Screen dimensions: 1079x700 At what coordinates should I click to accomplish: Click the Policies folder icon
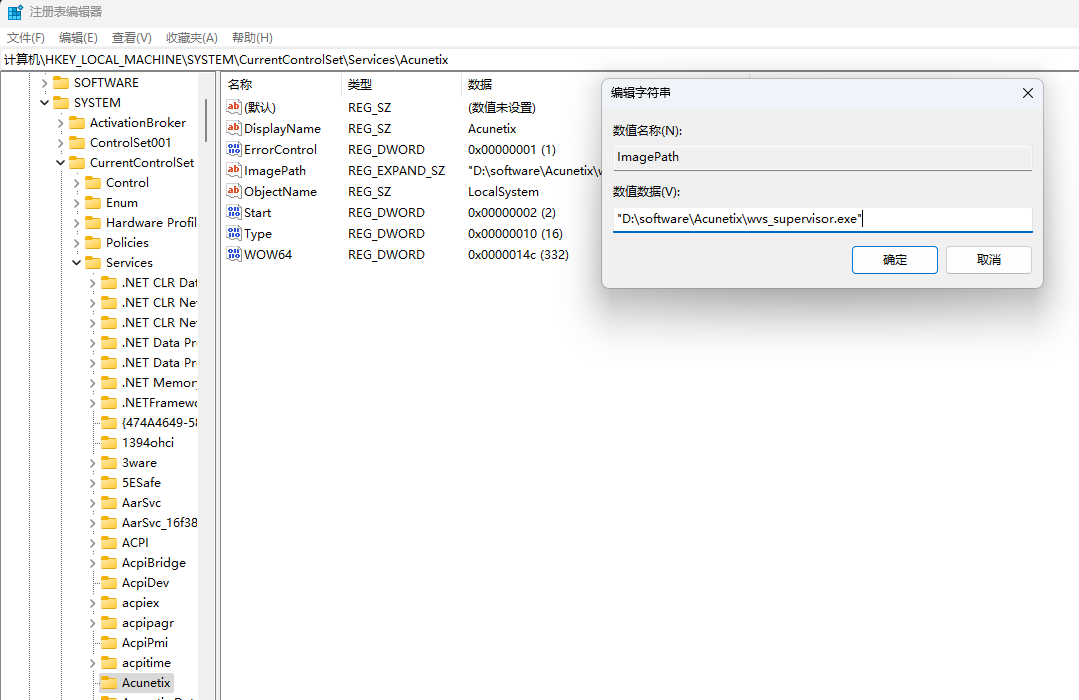[x=93, y=243]
